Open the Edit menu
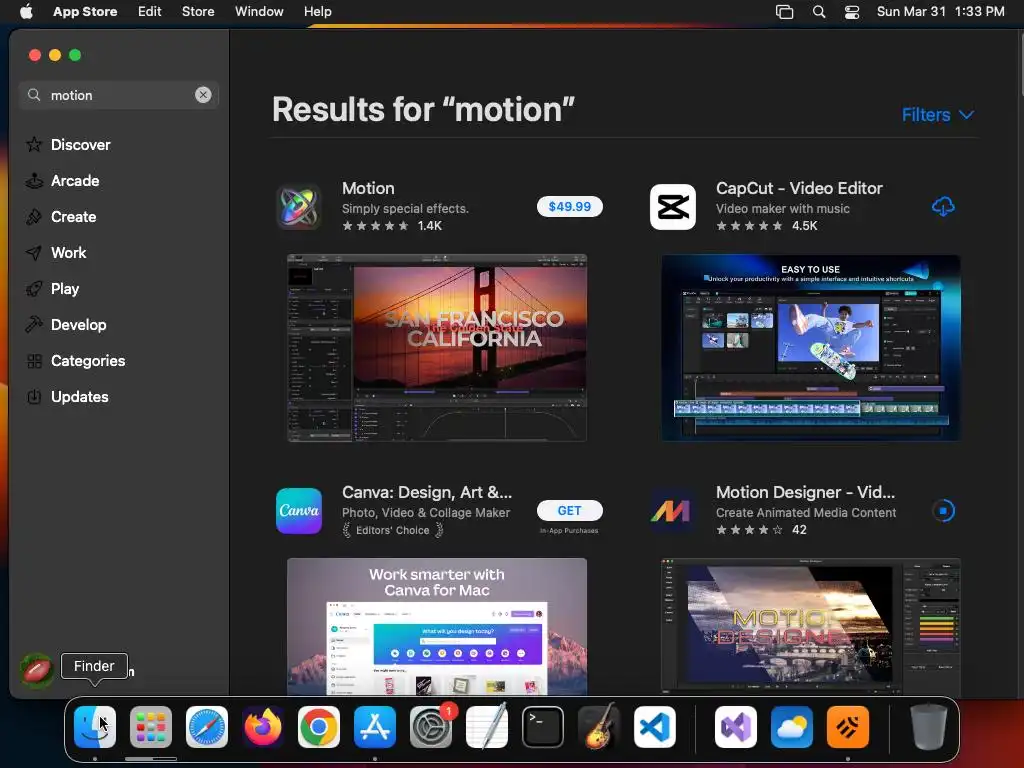 pos(150,11)
